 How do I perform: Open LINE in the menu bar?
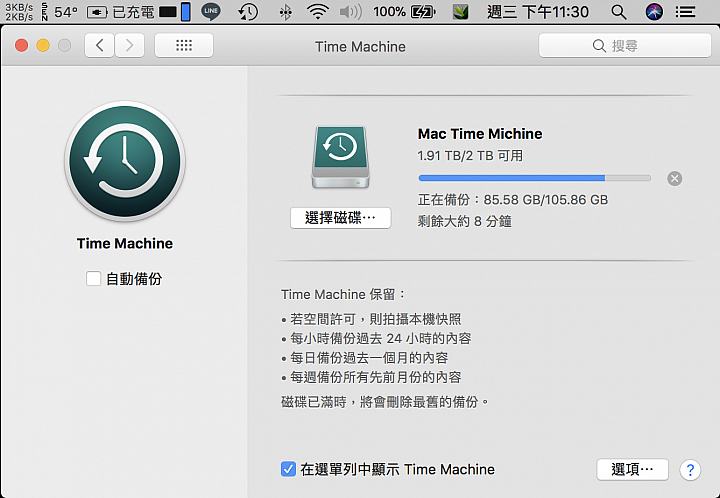coord(211,11)
